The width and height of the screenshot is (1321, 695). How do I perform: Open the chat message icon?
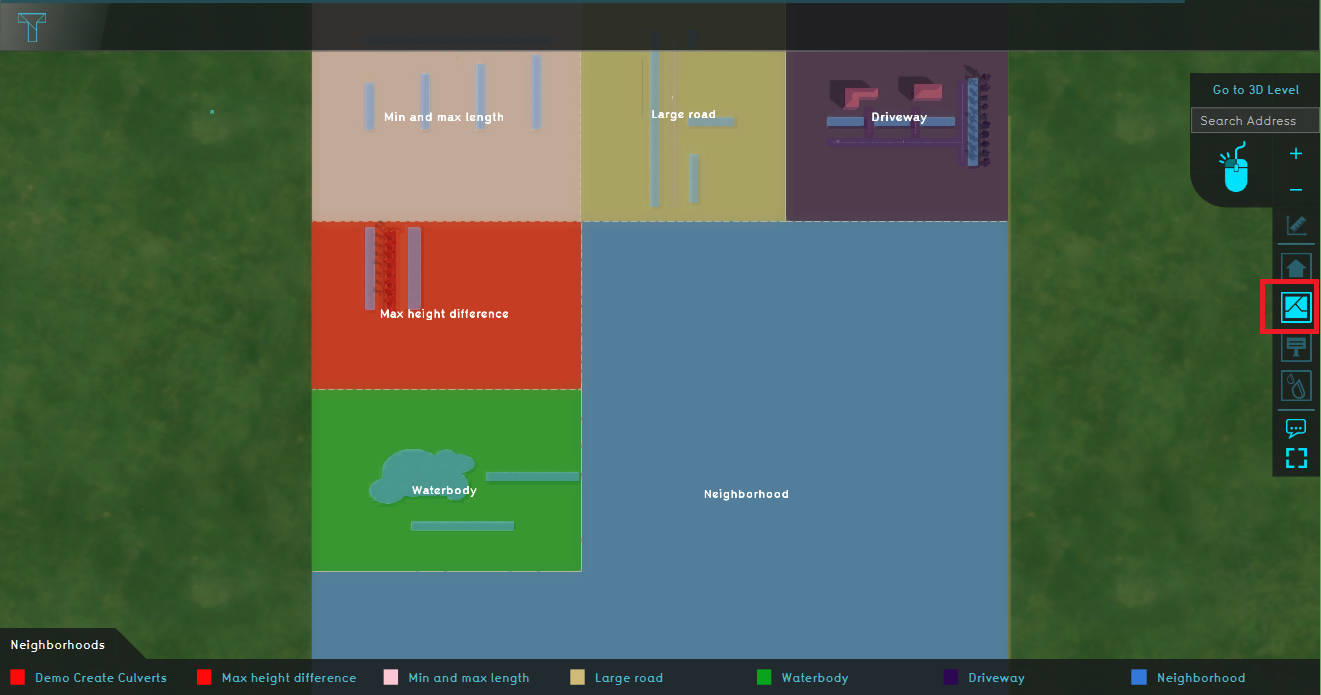(1295, 428)
